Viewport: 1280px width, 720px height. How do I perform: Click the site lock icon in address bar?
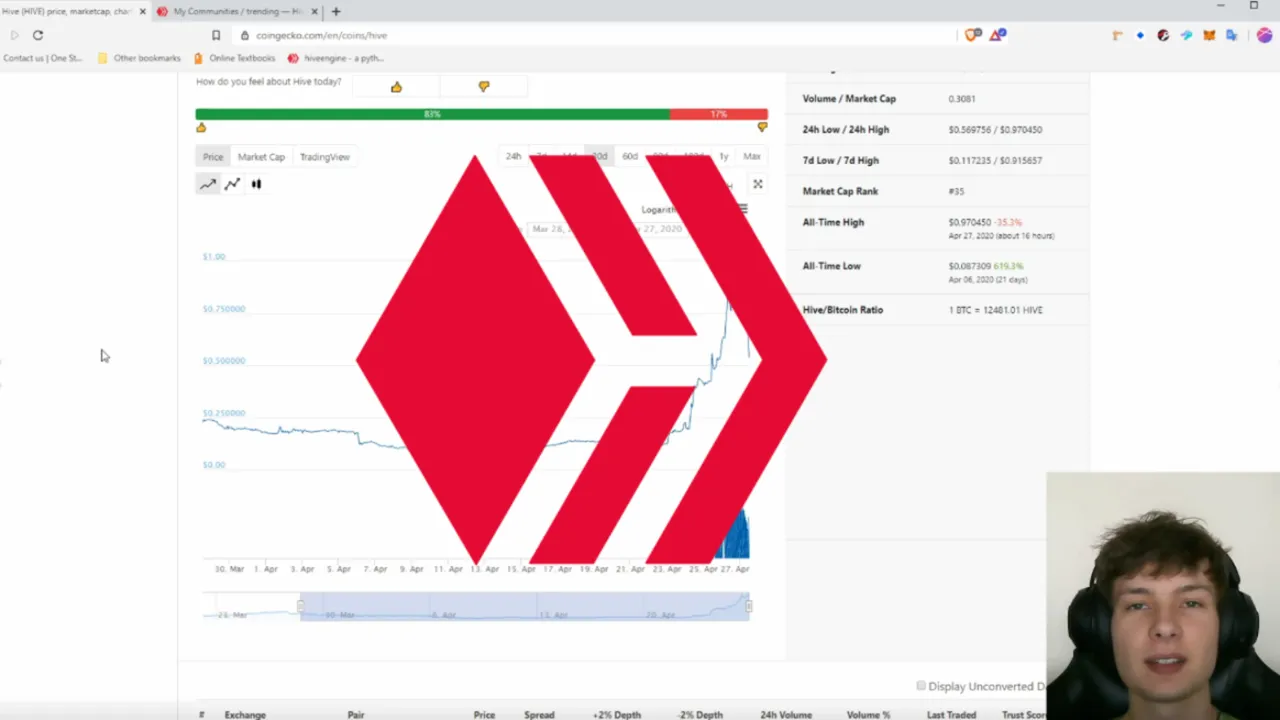pos(245,35)
